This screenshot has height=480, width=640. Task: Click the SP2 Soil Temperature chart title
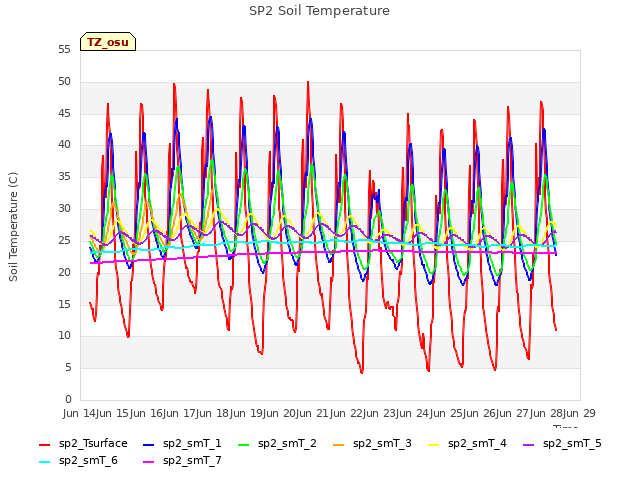click(x=319, y=11)
